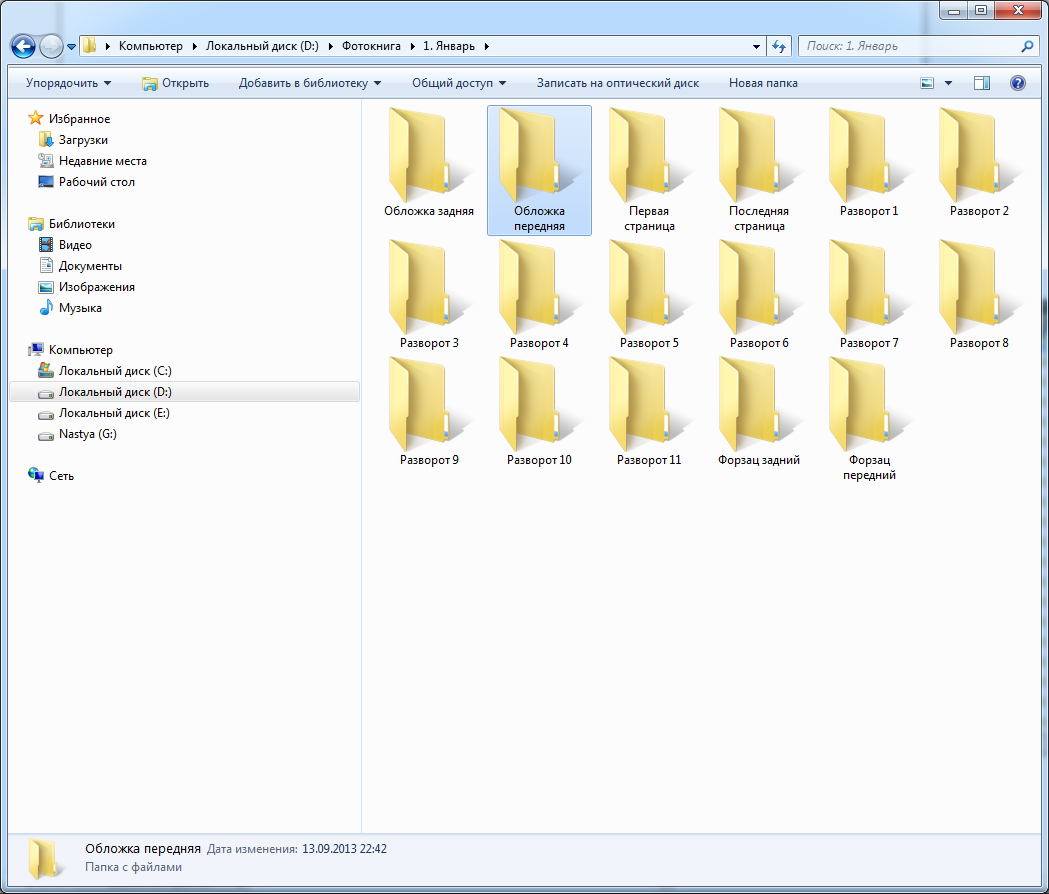The height and width of the screenshot is (894, 1049).
Task: Select the Форзац задний folder
Action: [x=759, y=412]
